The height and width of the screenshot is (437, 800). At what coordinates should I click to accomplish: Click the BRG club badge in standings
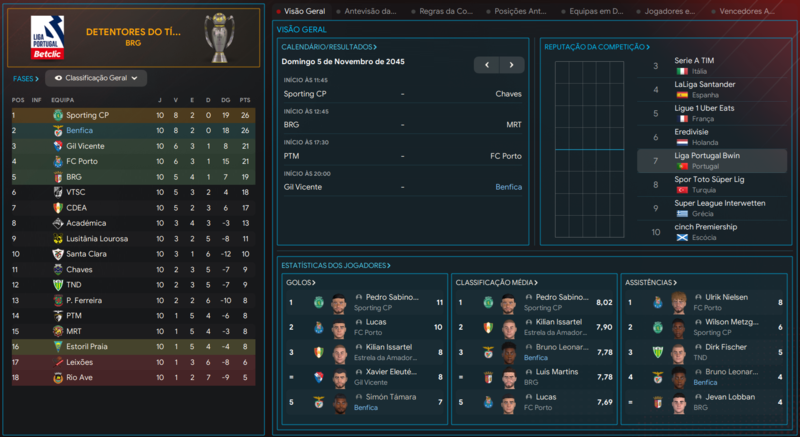pyautogui.click(x=58, y=177)
